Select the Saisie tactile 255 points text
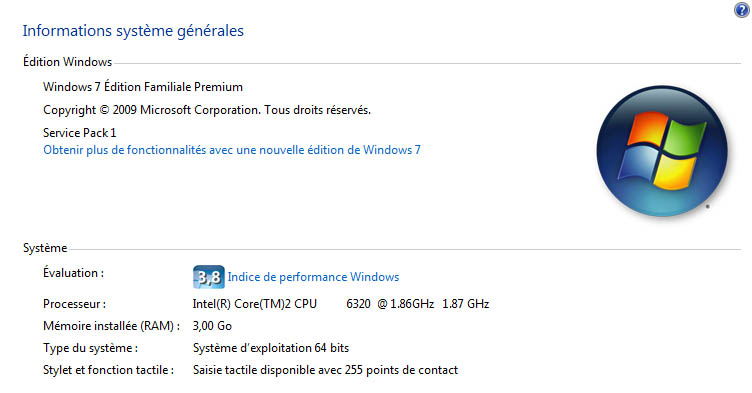Screen dimensions: 752x393 (325, 370)
